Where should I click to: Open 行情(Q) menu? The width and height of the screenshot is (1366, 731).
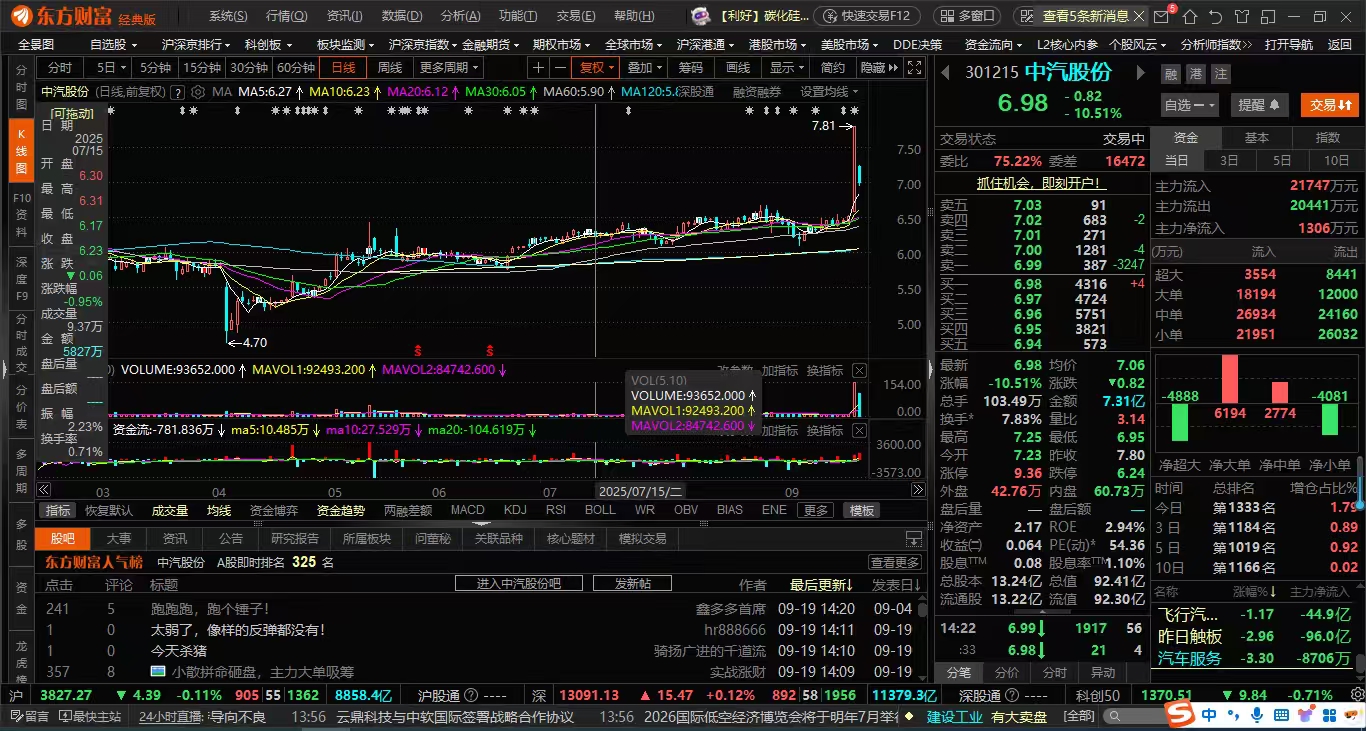[x=287, y=16]
